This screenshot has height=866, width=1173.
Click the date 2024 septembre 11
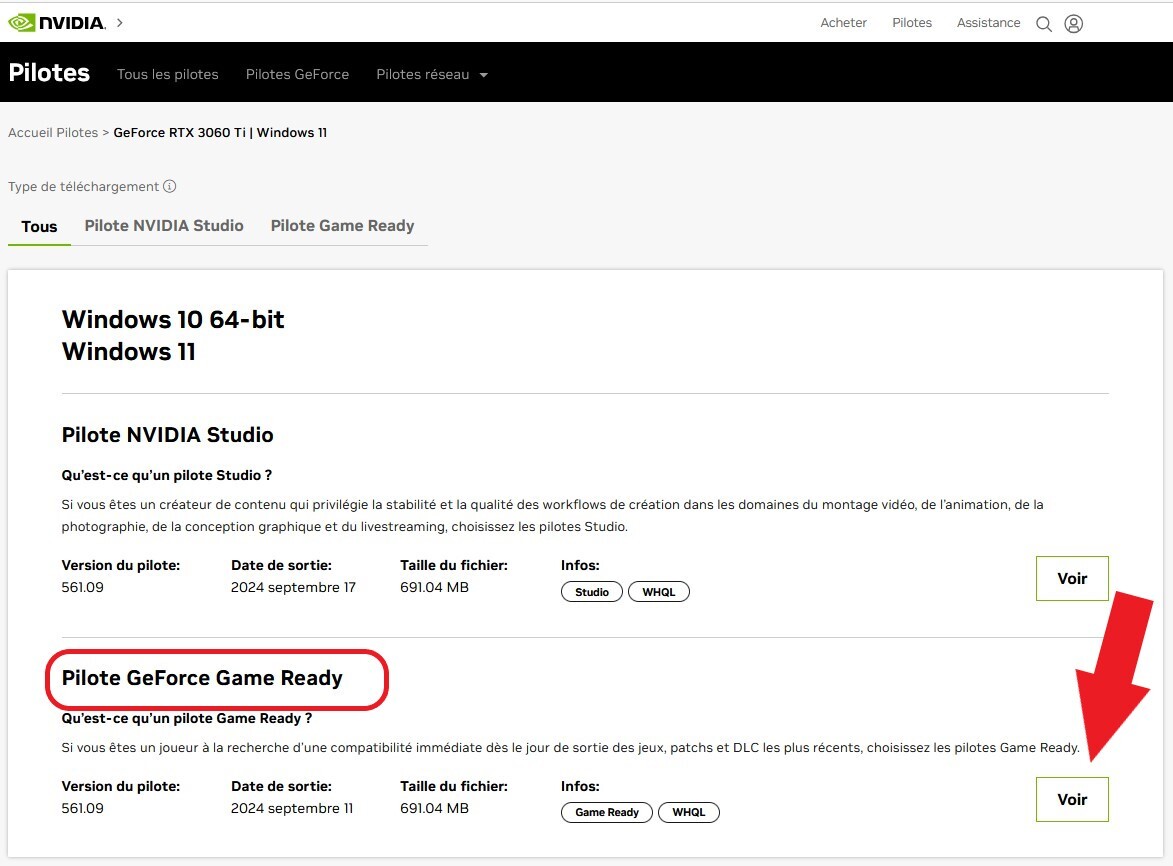click(x=292, y=808)
